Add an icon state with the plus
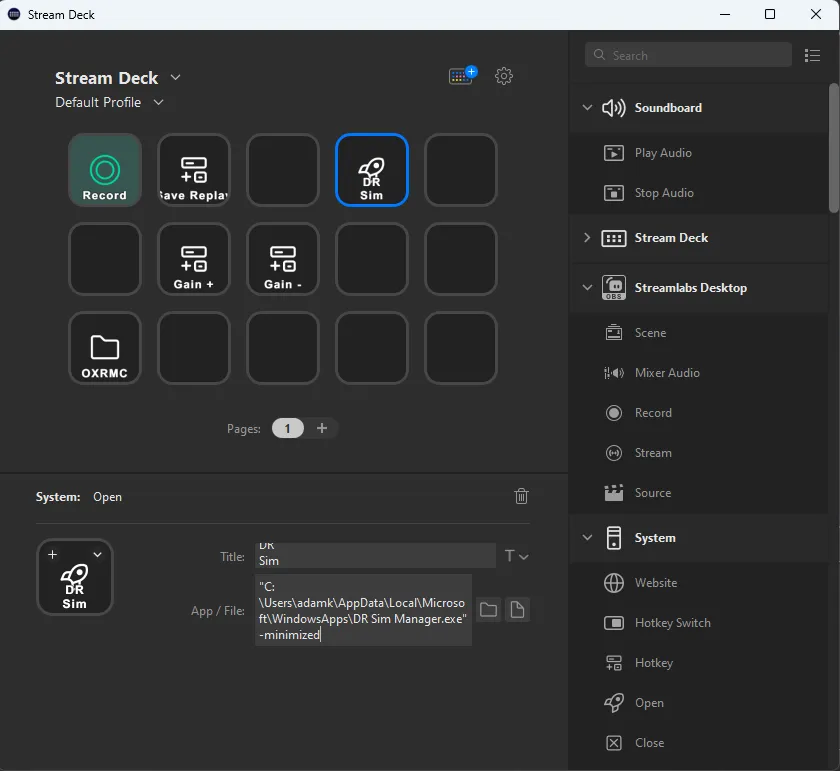The image size is (840, 771). pos(52,555)
